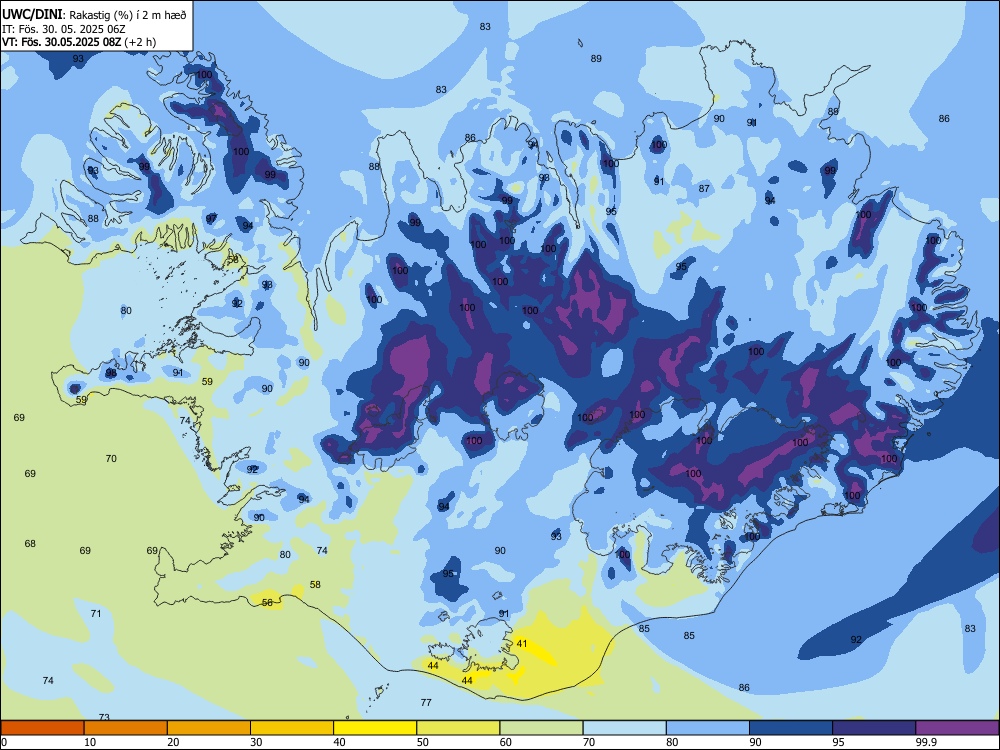Screen dimensions: 1000x750
Task: Click the "10" label below the color scale
Action: 90,742
